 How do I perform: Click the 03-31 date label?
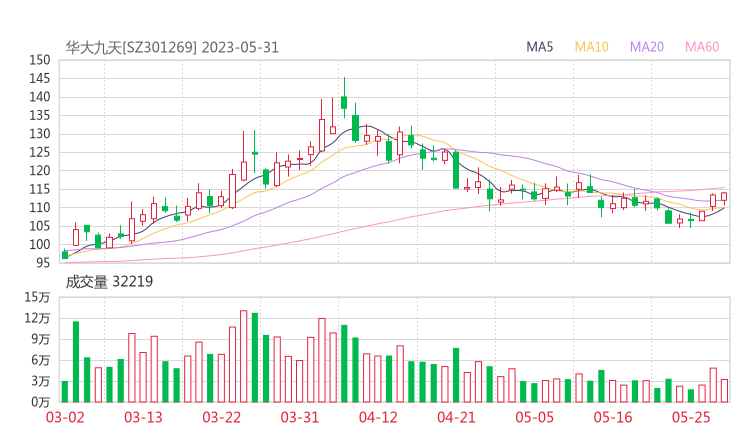click(300, 417)
